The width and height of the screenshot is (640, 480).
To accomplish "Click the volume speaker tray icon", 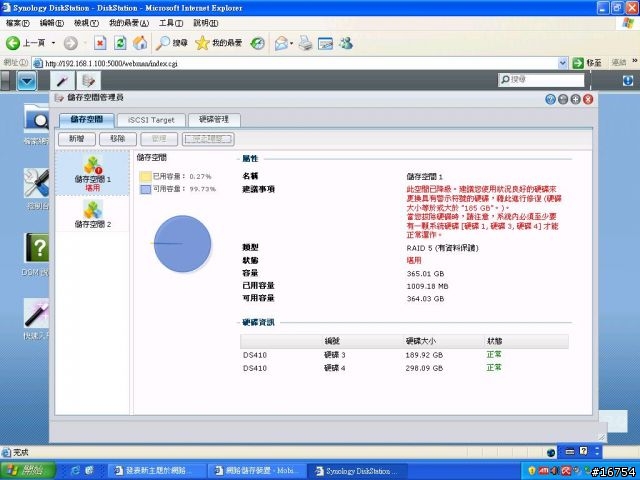I will (x=555, y=471).
